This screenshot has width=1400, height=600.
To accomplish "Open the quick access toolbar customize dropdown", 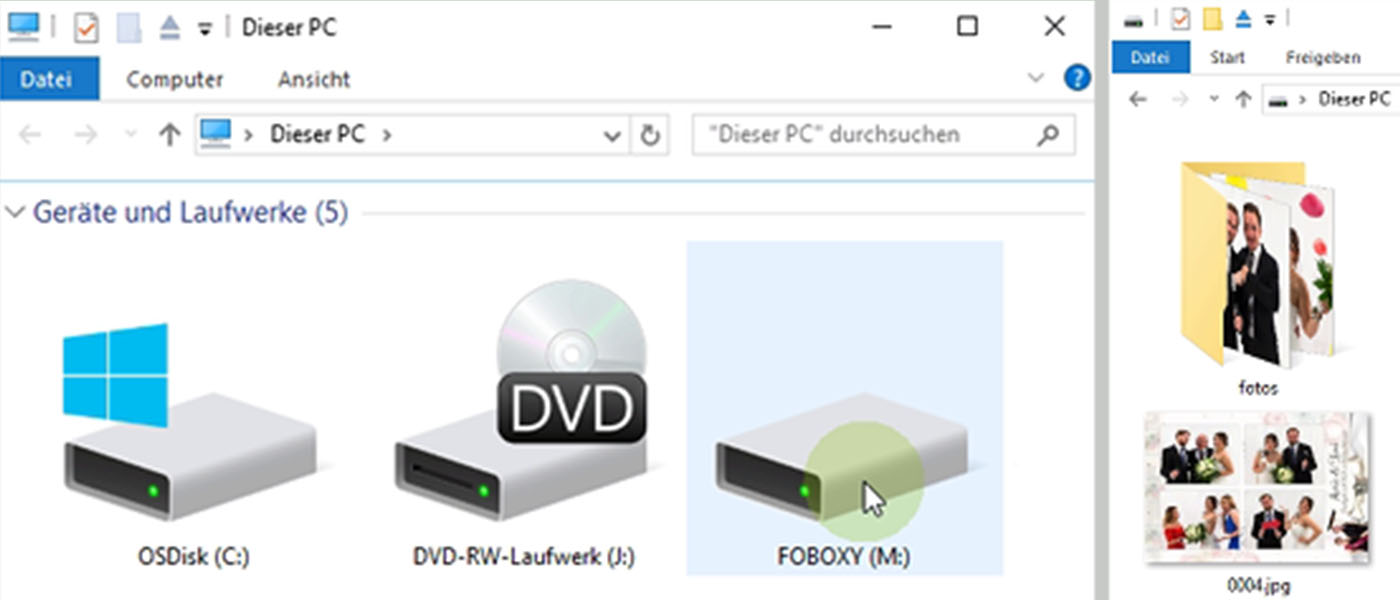I will coord(205,29).
